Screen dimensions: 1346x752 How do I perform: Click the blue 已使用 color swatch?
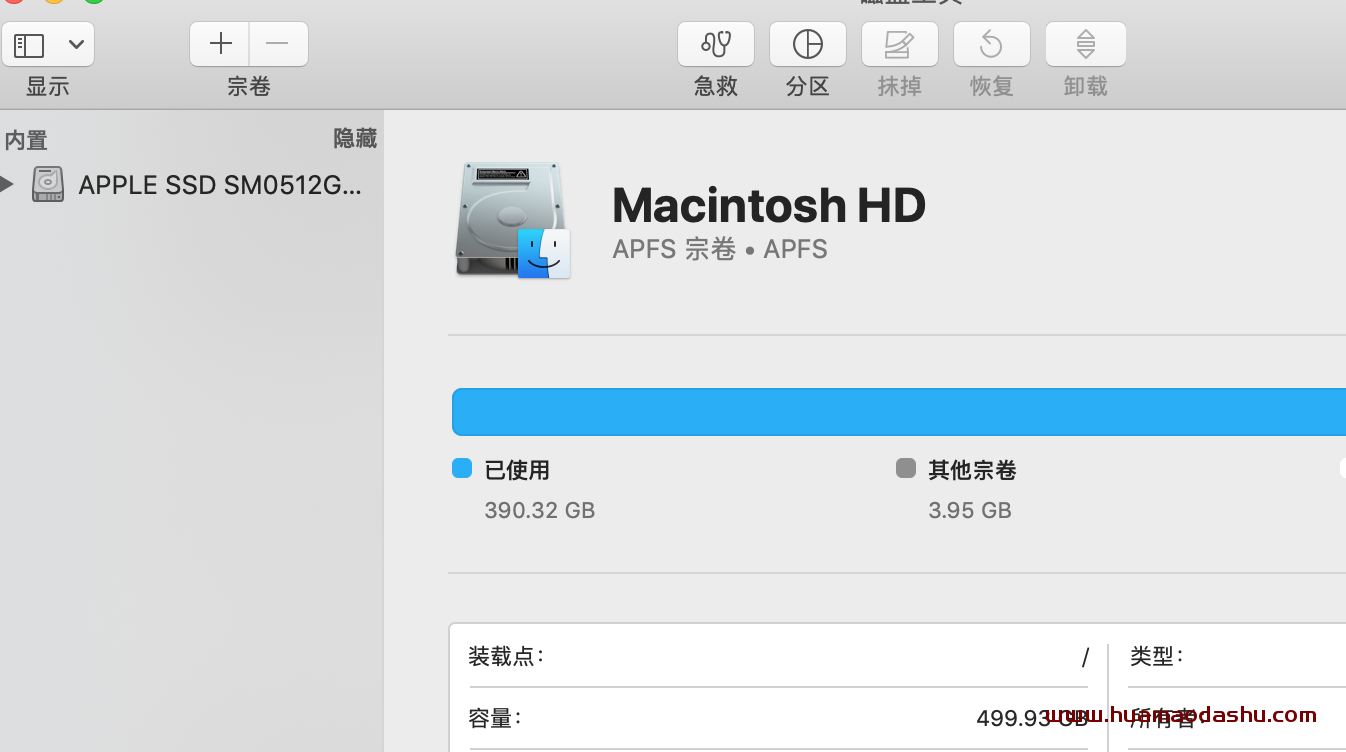click(462, 468)
